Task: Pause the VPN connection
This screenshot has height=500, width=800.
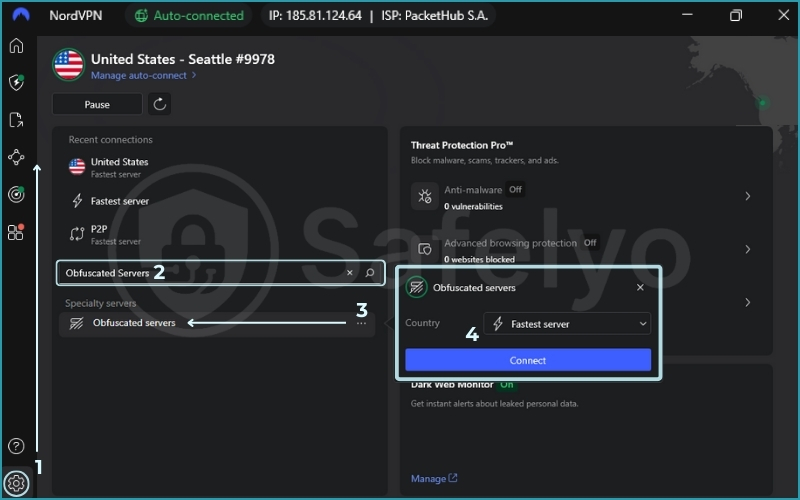Action: click(97, 104)
